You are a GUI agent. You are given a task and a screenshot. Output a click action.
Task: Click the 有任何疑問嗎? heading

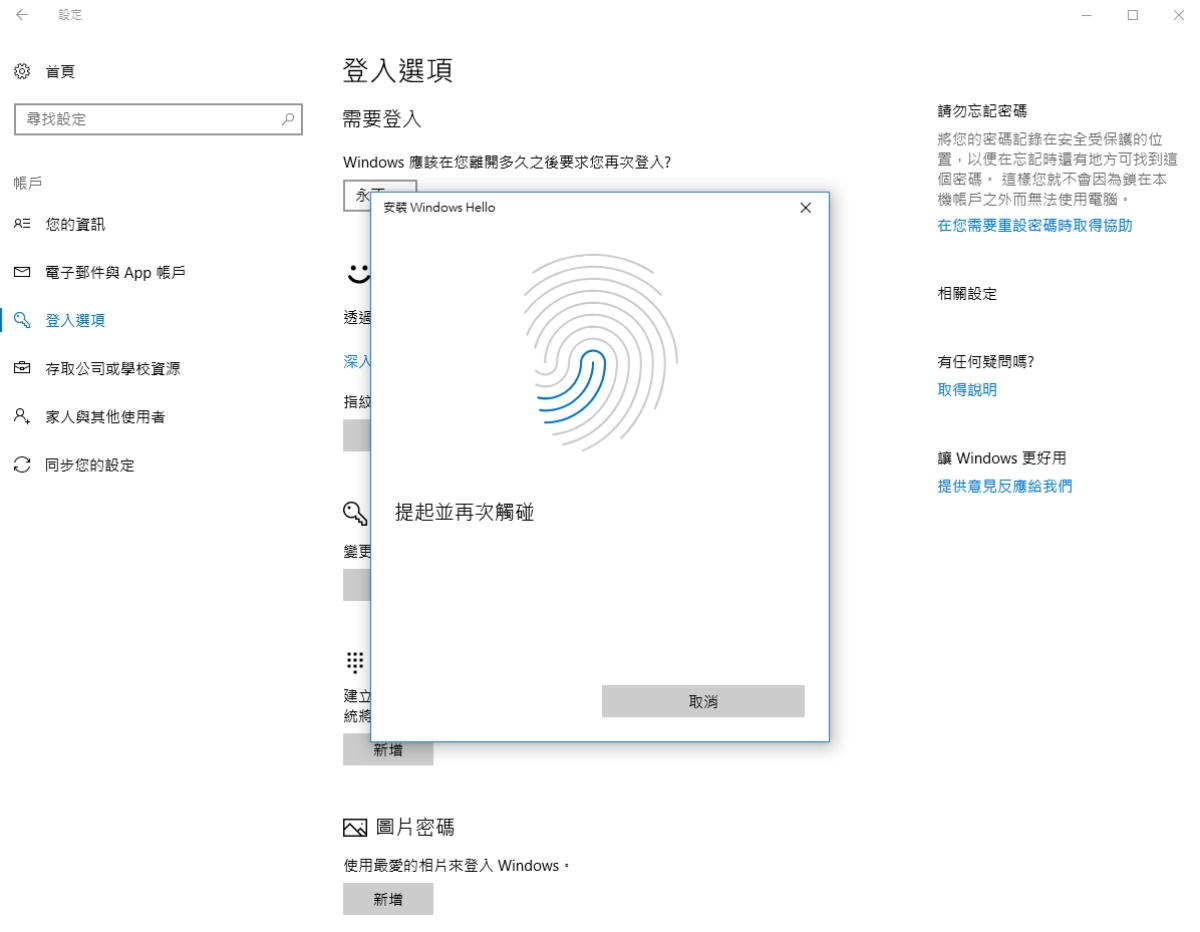[986, 362]
